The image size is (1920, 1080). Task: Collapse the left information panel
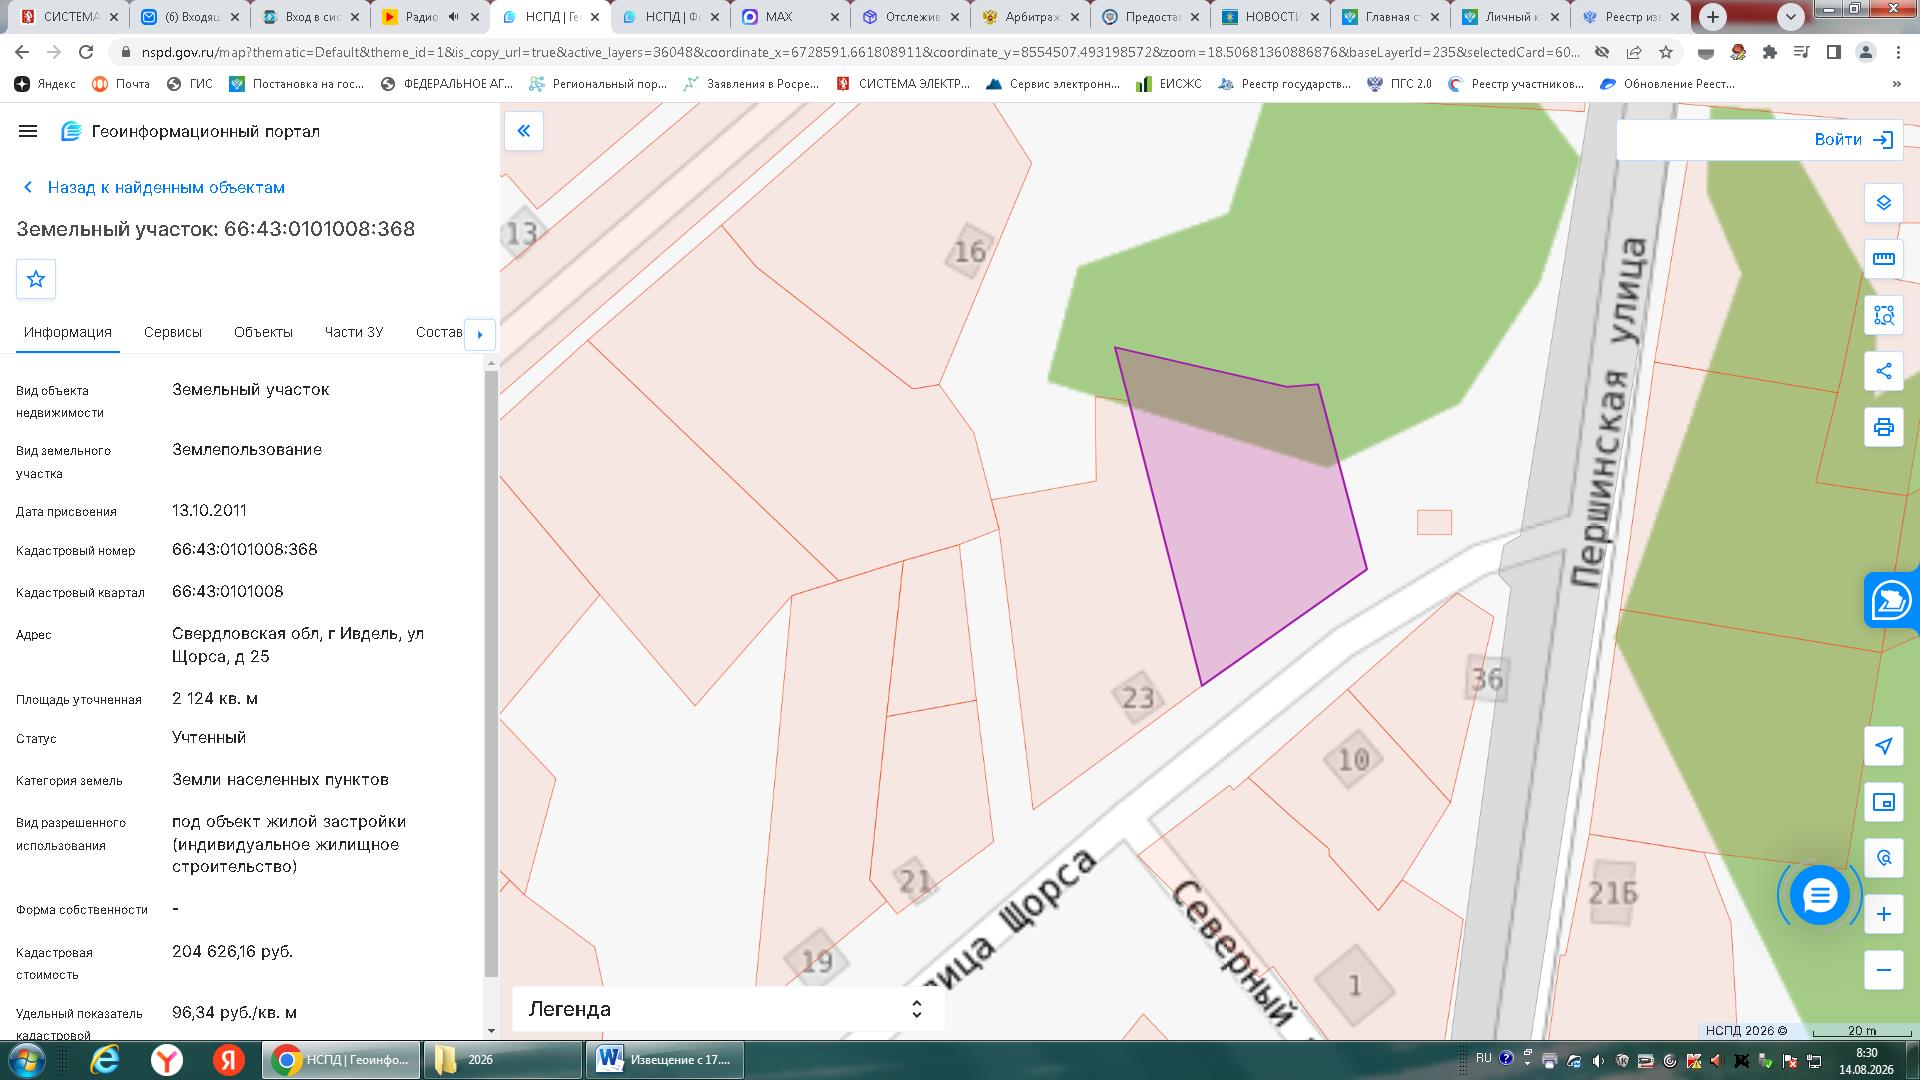(x=524, y=131)
